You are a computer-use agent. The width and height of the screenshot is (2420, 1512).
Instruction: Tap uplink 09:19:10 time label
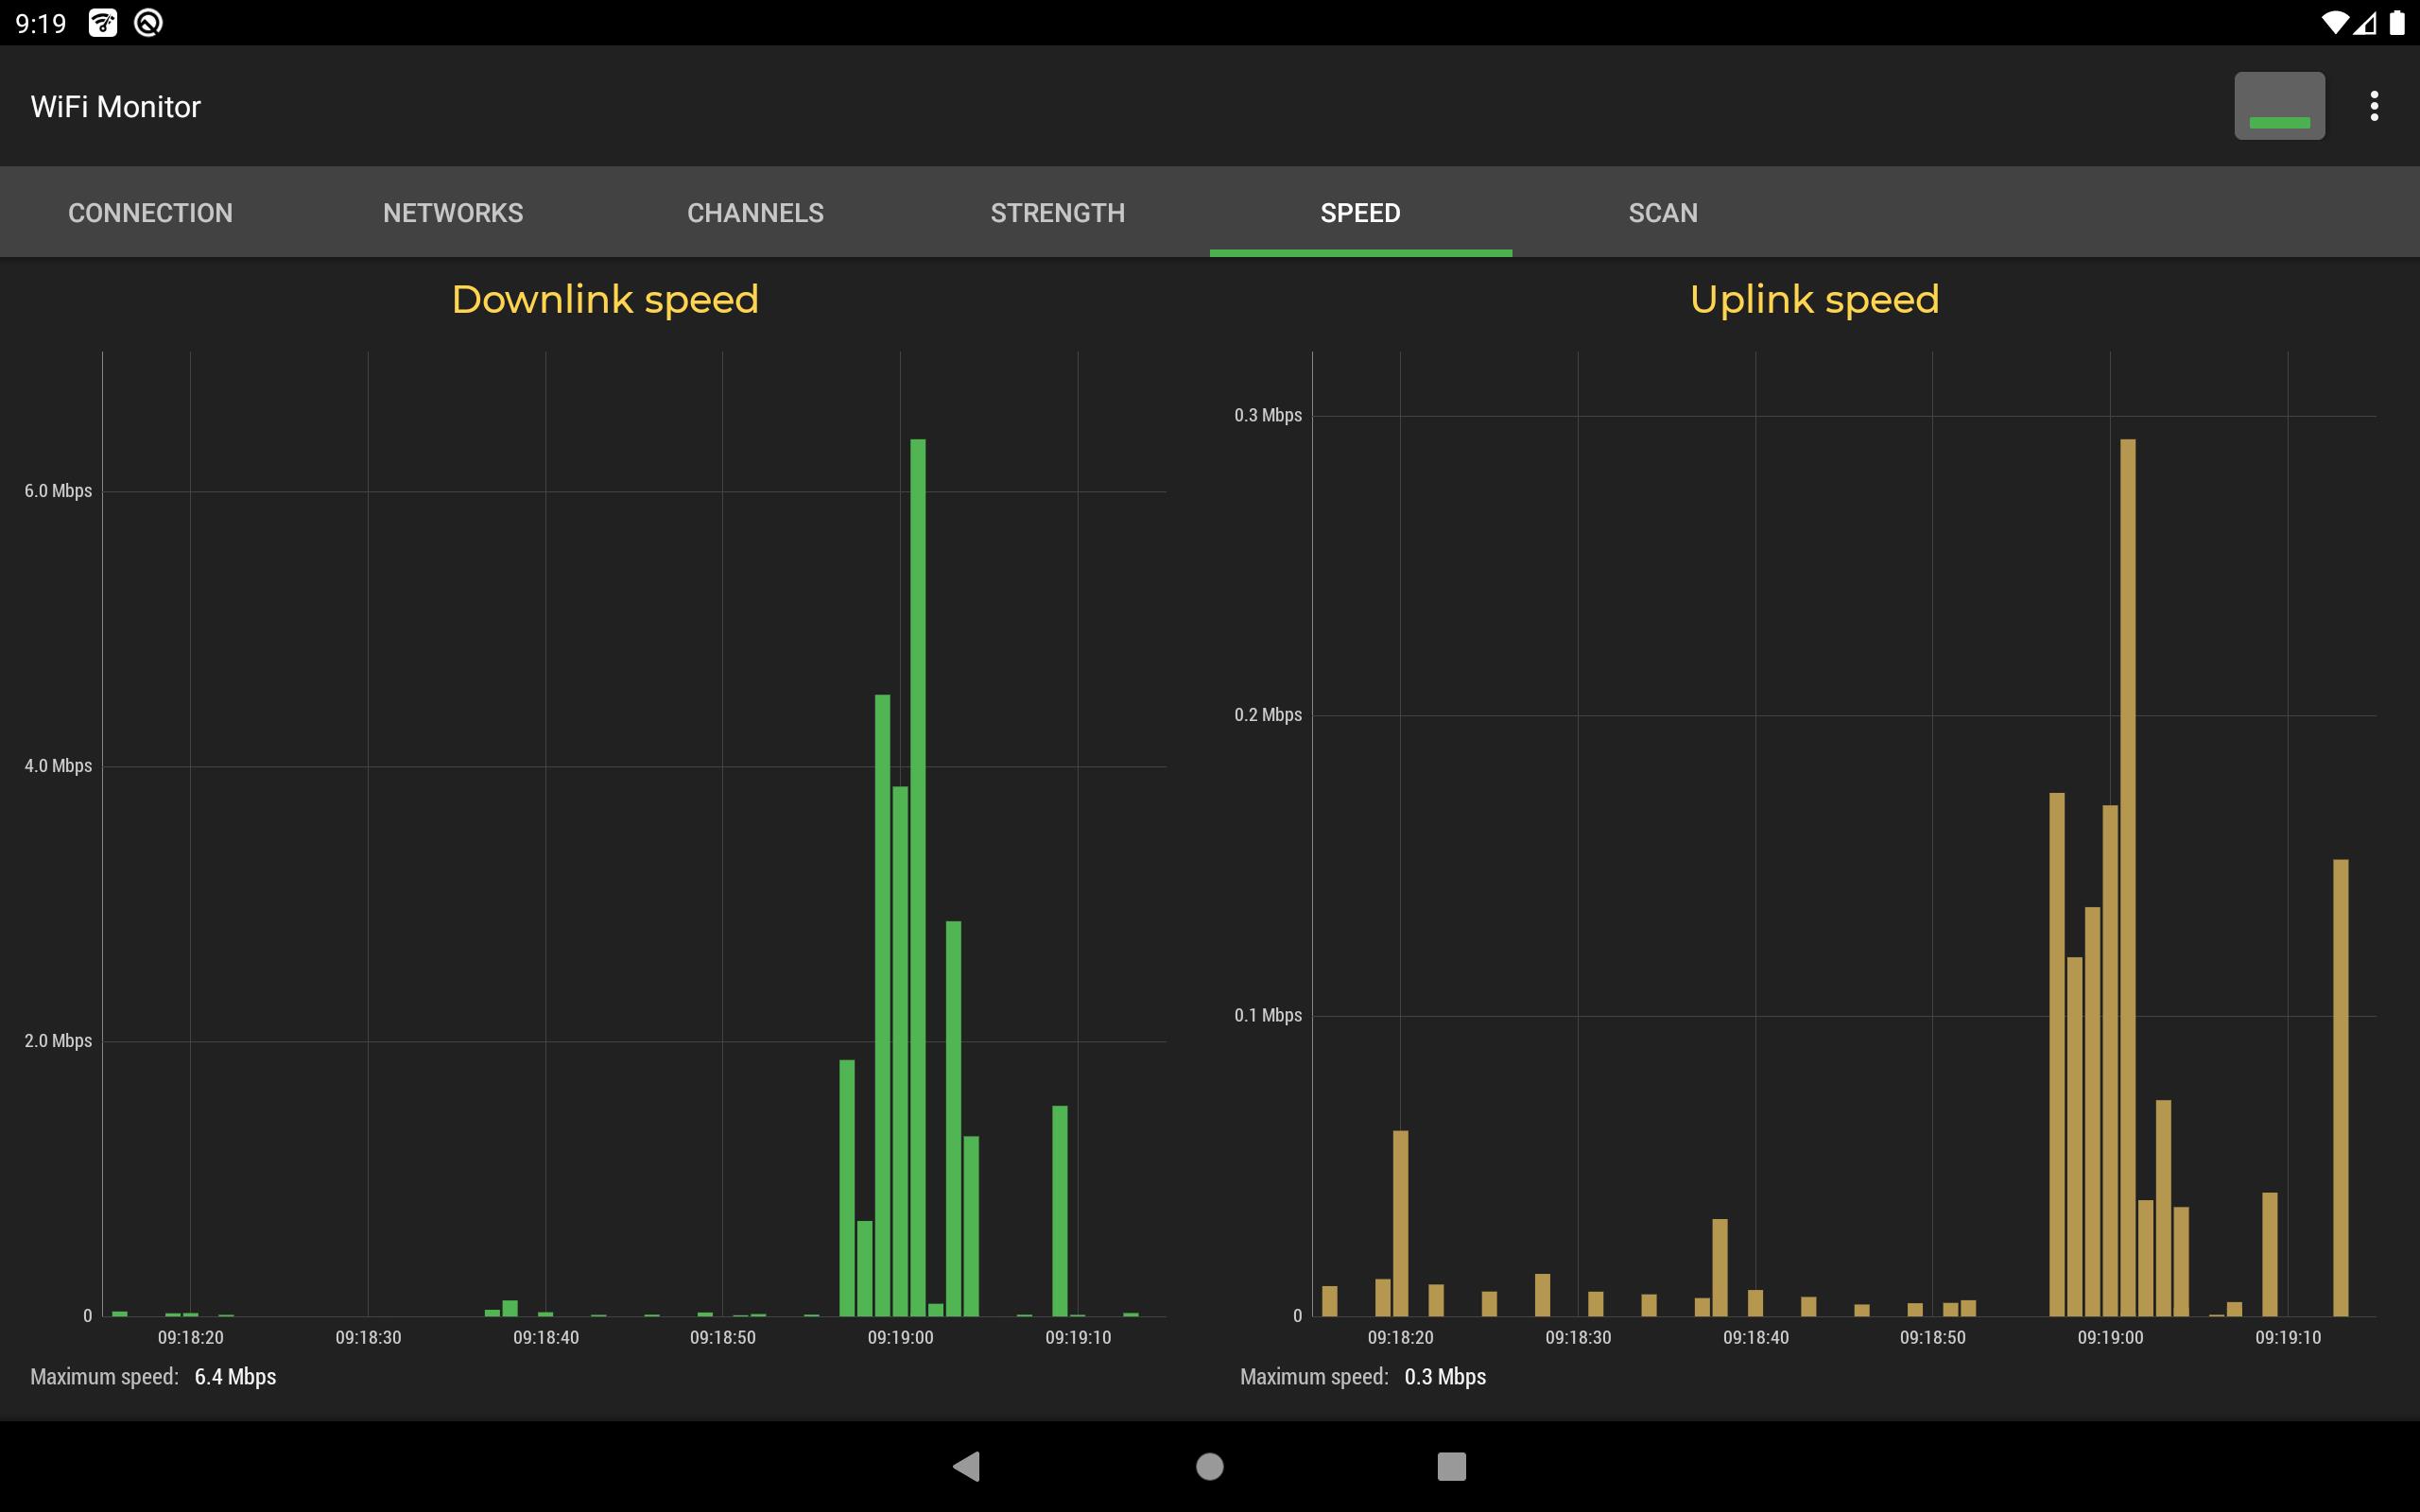(2288, 1338)
